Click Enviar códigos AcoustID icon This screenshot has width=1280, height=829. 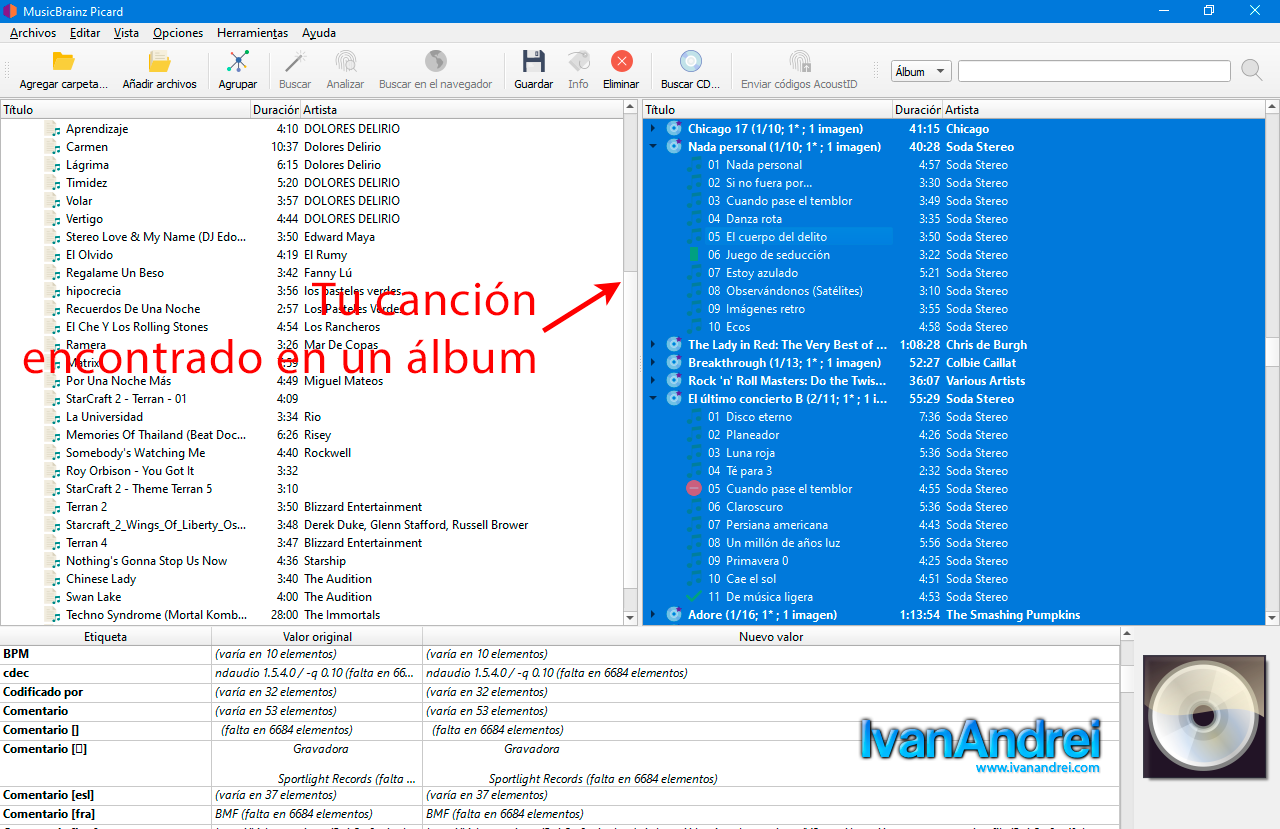tap(799, 61)
